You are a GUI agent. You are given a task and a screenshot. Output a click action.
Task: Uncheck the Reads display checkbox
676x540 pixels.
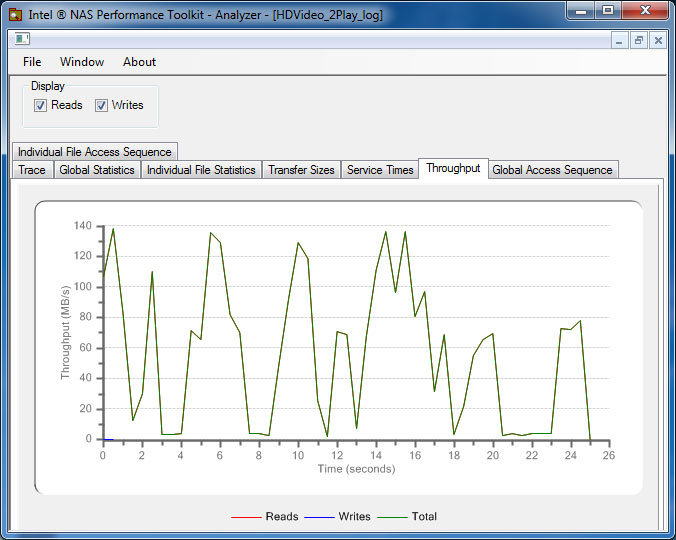(x=41, y=105)
